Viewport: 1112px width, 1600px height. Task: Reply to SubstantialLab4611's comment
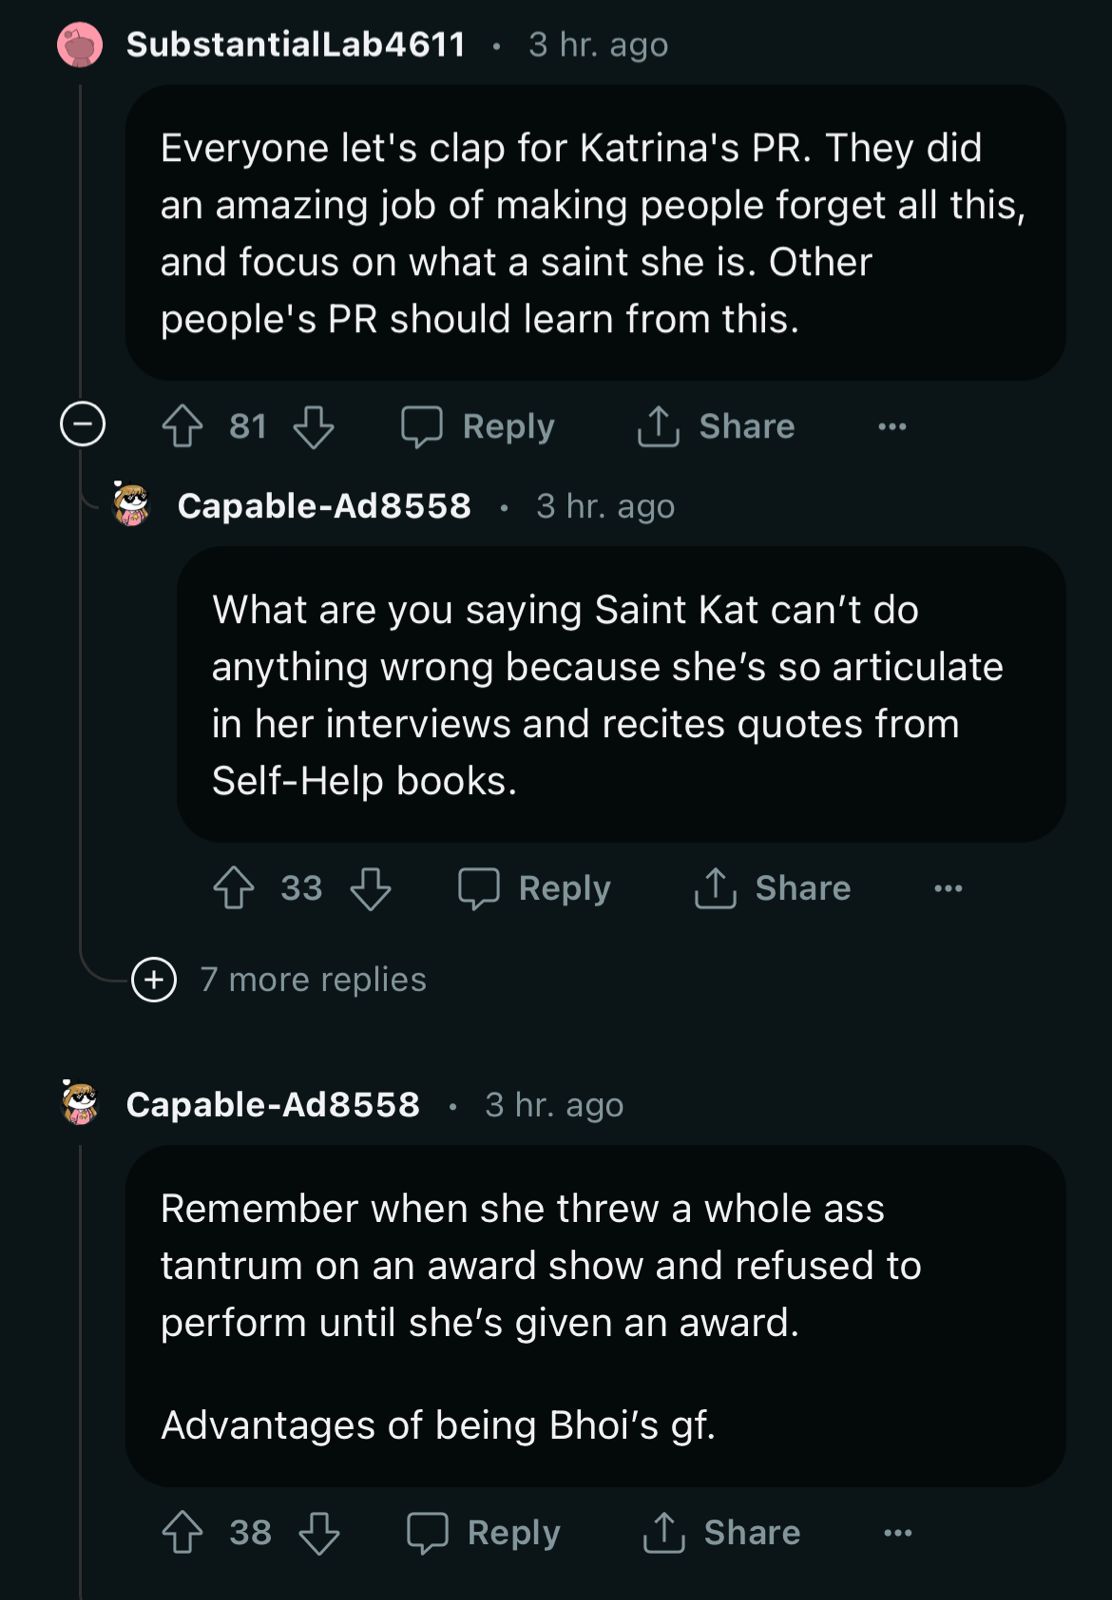[478, 426]
